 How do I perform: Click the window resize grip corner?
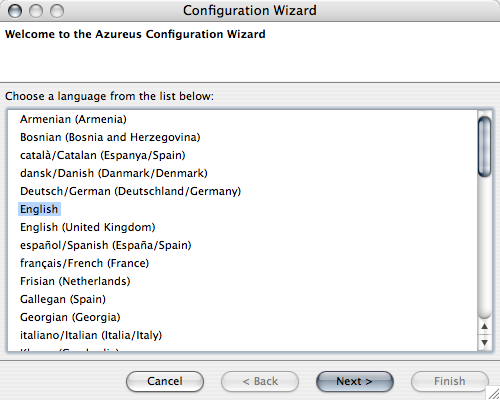pyautogui.click(x=493, y=393)
